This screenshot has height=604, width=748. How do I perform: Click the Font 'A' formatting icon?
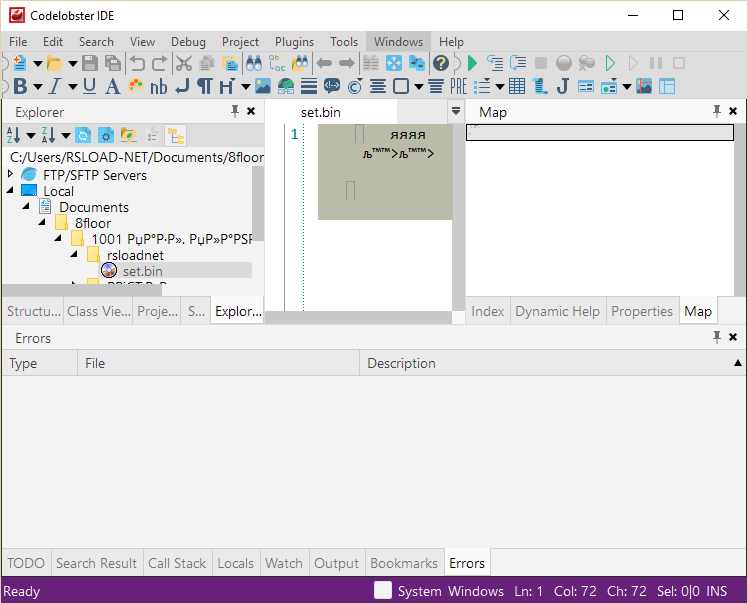113,86
